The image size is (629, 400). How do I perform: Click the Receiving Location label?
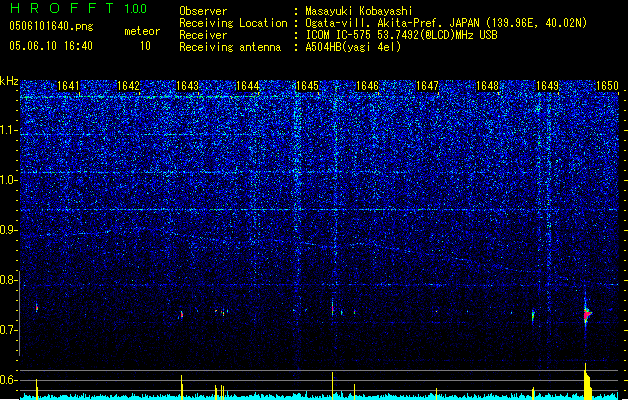pyautogui.click(x=233, y=23)
